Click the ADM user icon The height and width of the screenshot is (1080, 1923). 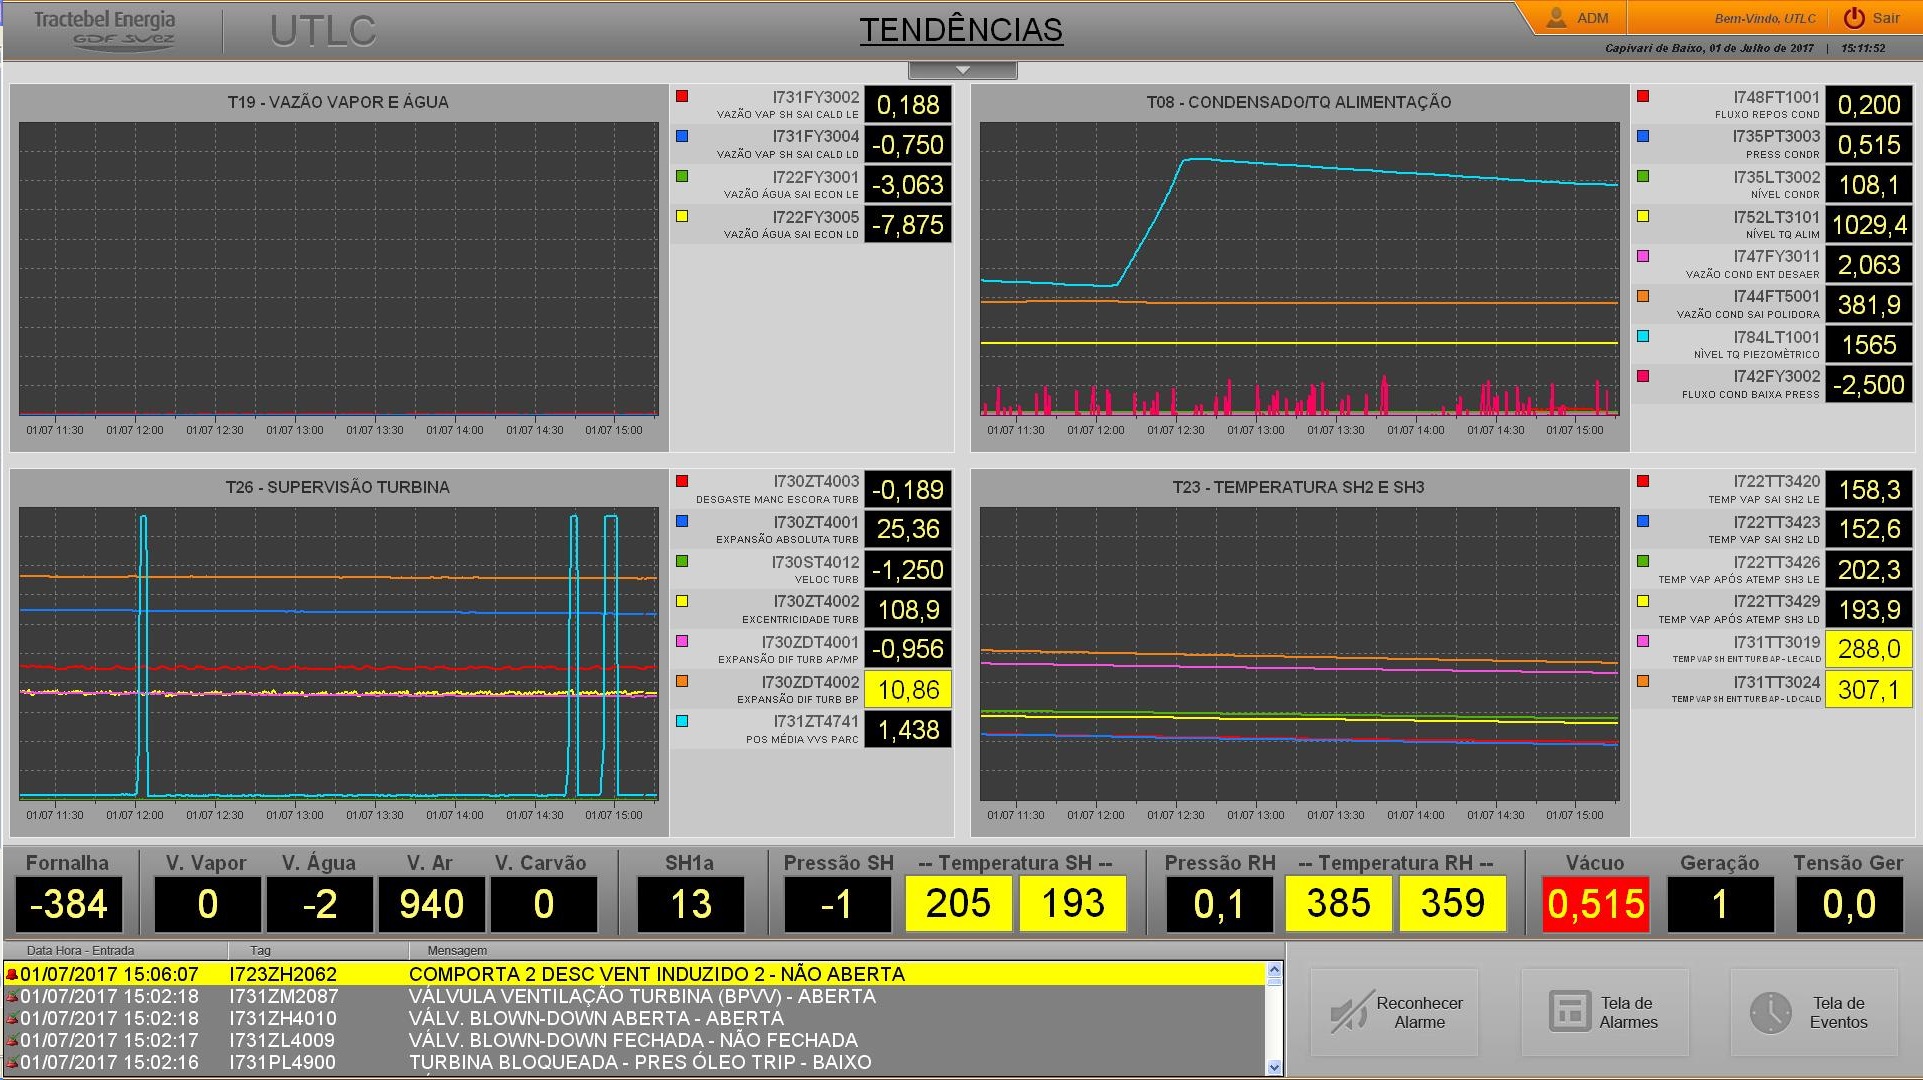click(x=1557, y=18)
